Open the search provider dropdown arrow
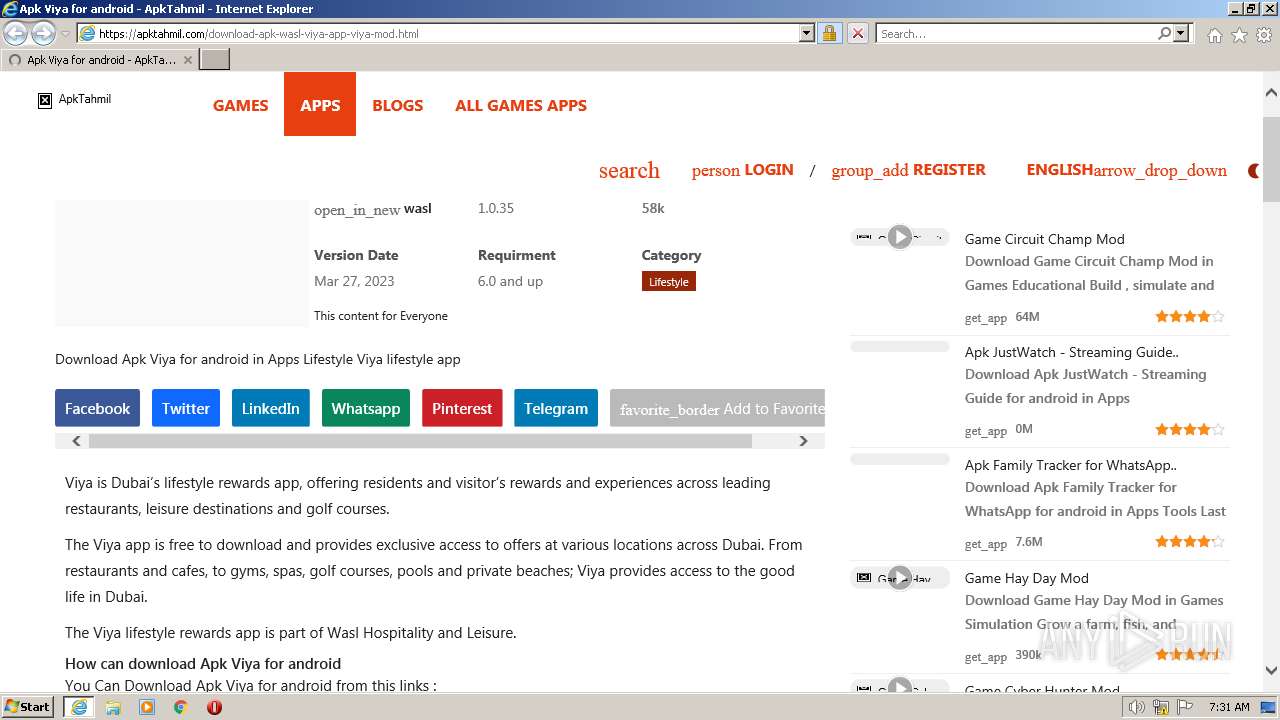Viewport: 1280px width, 720px height. [1181, 34]
